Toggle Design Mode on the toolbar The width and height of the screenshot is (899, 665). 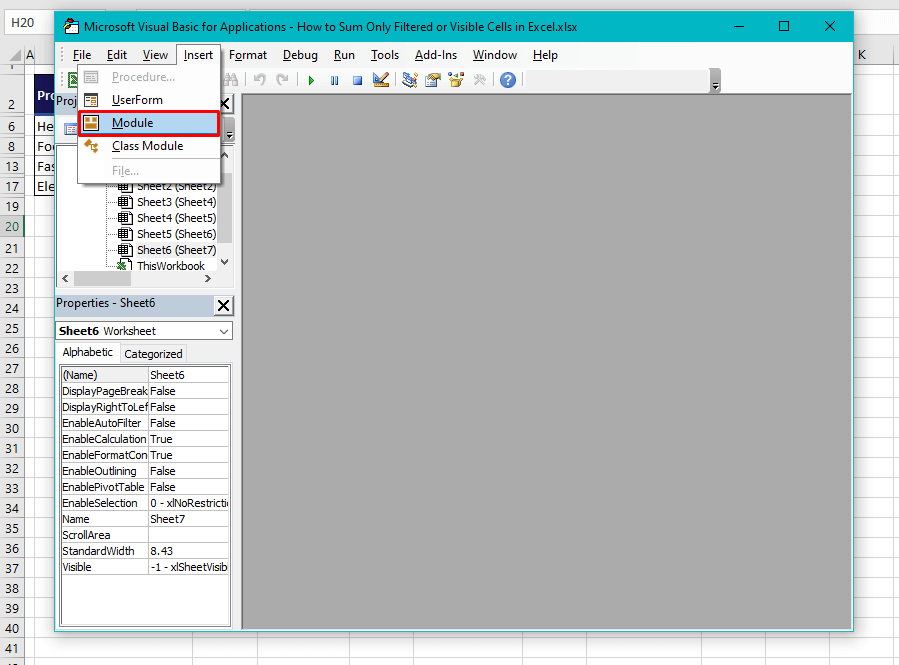coord(381,80)
